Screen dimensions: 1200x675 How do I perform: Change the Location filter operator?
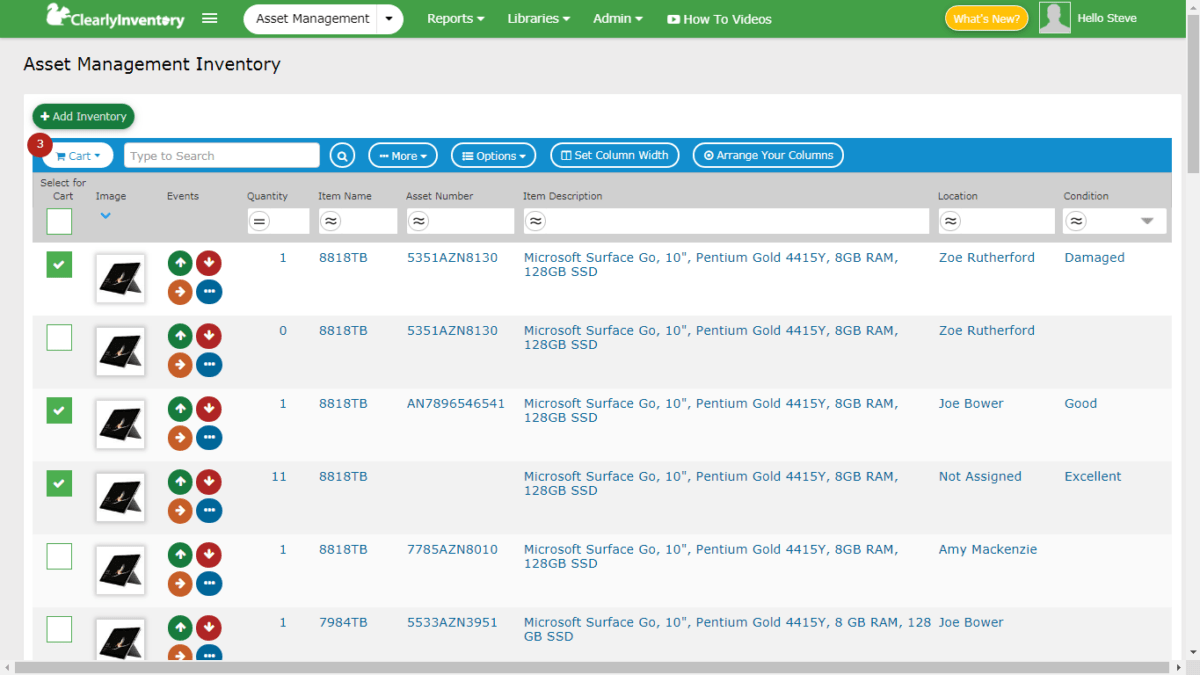(951, 221)
